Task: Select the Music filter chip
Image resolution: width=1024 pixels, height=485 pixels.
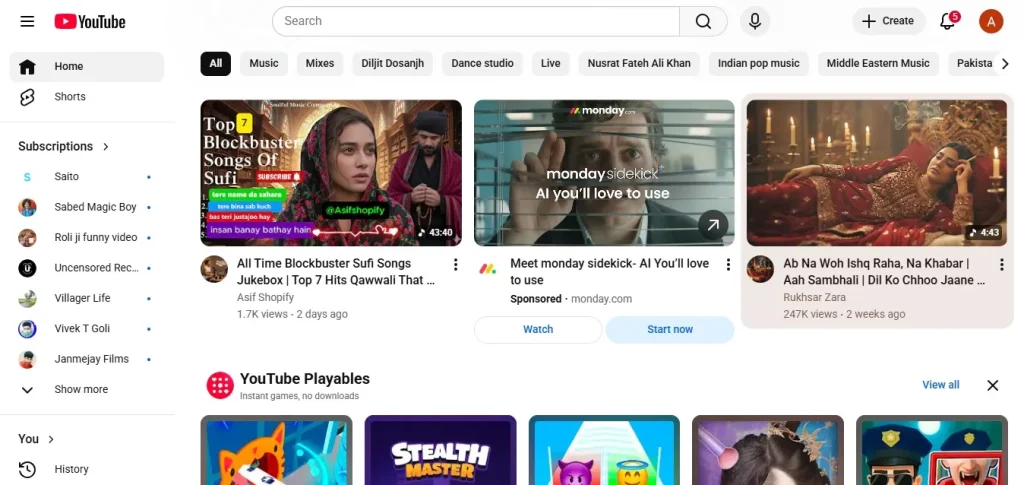Action: coord(264,63)
